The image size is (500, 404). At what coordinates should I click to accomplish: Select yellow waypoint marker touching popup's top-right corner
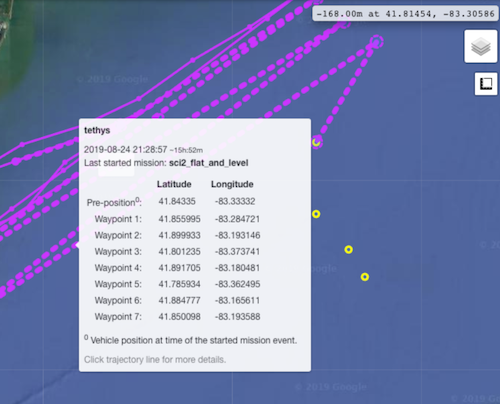point(316,142)
